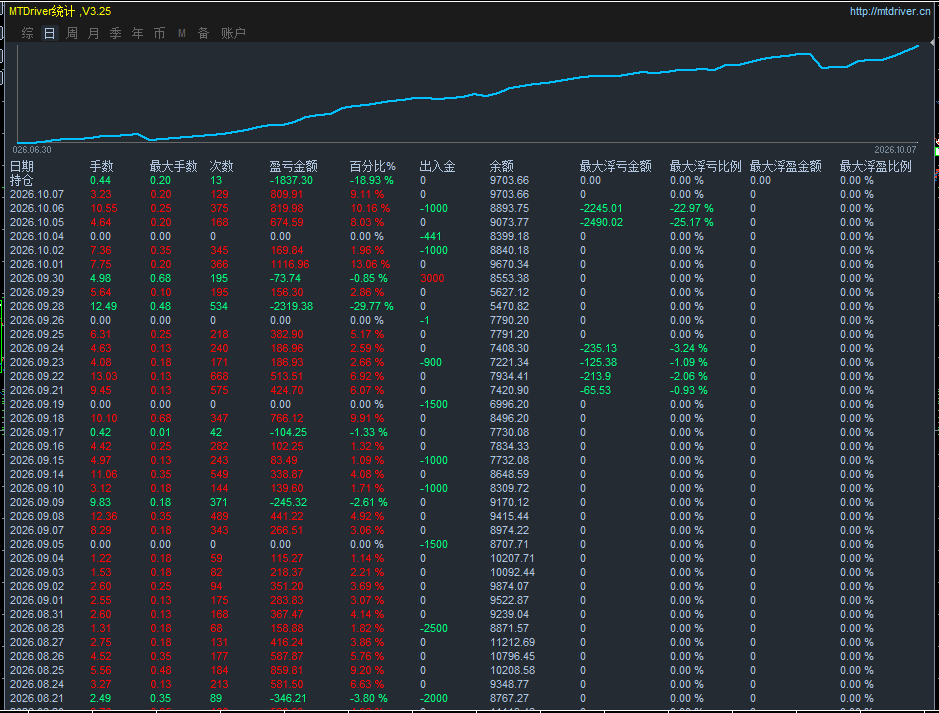939x713 pixels.
Task: Click the 余额 column header
Action: pyautogui.click(x=502, y=166)
